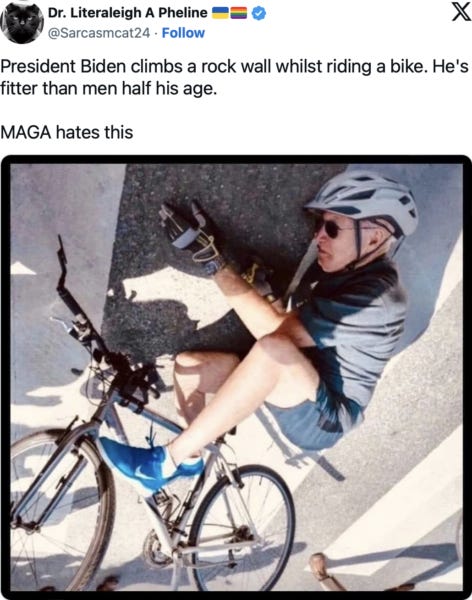Click the 'MAGA hates this' text
Image resolution: width=472 pixels, height=600 pixels.
coord(67,132)
